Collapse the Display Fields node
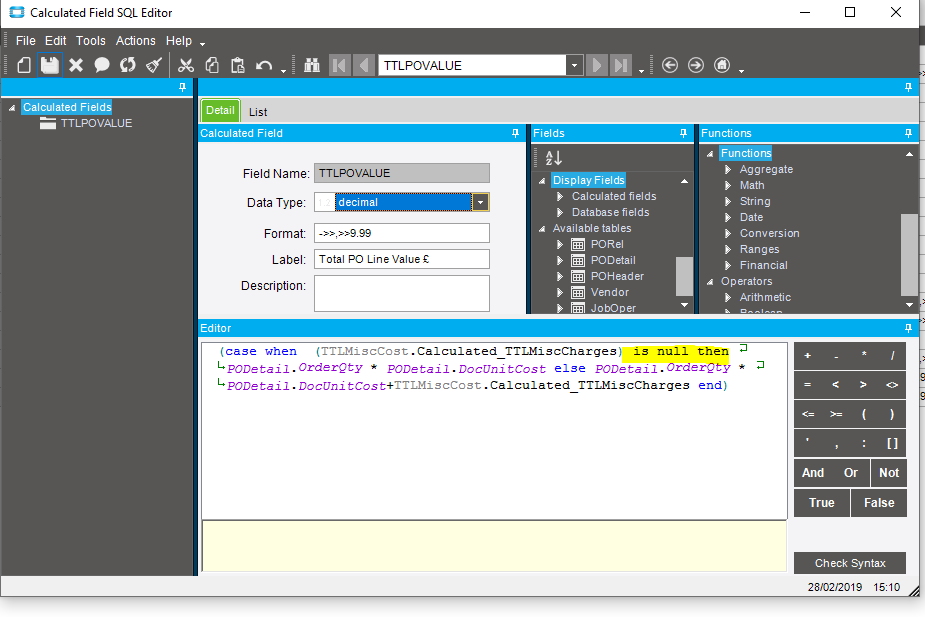This screenshot has height=617, width=925. [x=542, y=181]
